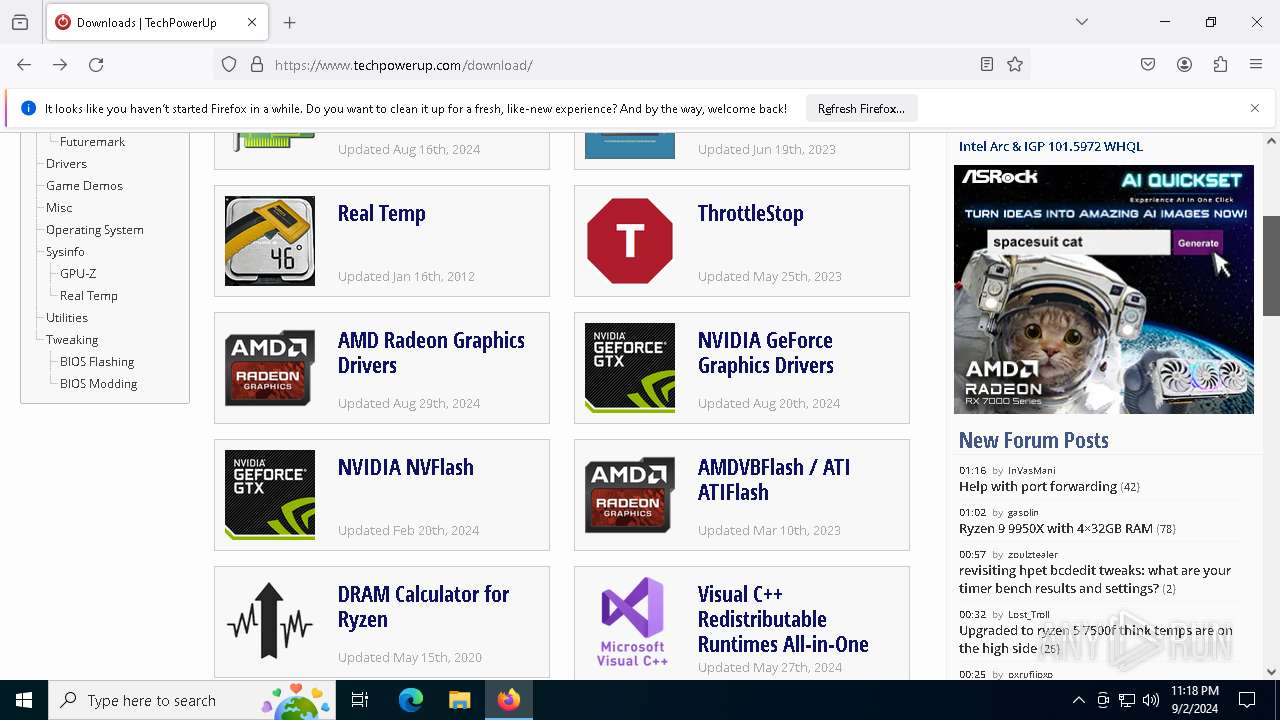Image resolution: width=1280 pixels, height=720 pixels.
Task: Click the NVIDIA NVFlash GeForce logo
Action: (270, 495)
